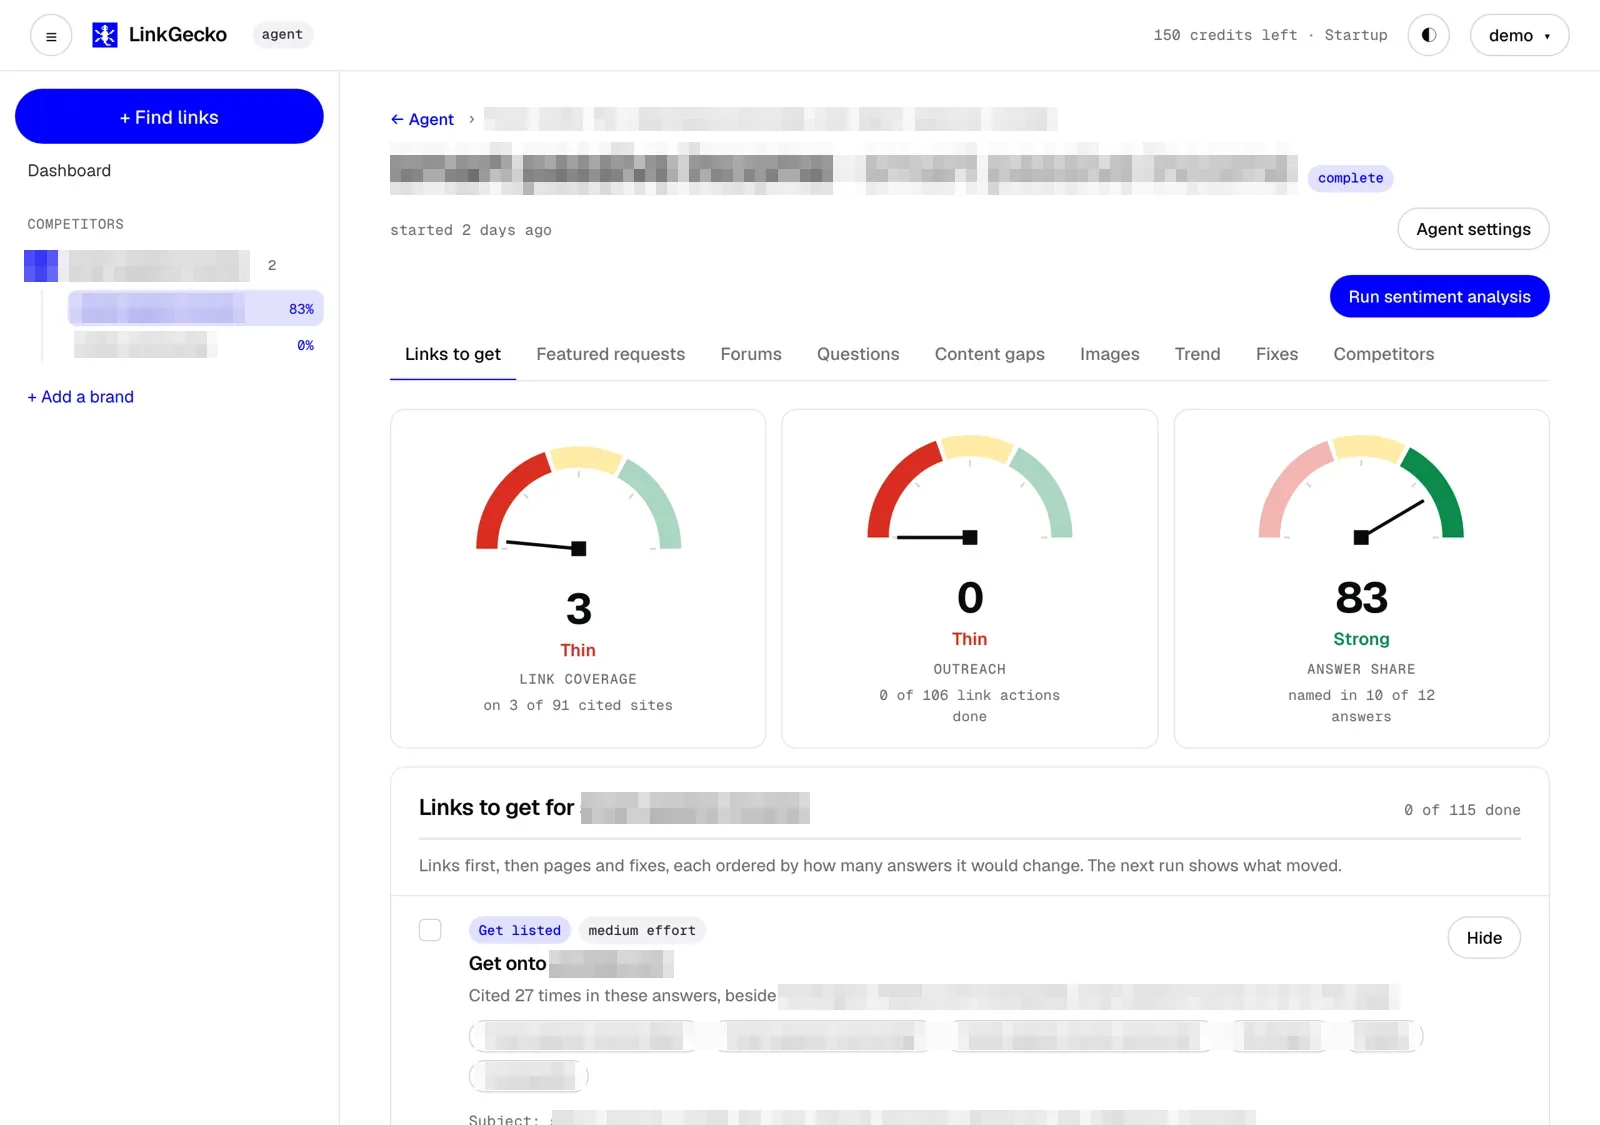The width and height of the screenshot is (1600, 1125).
Task: Open the Images tab
Action: (x=1109, y=354)
